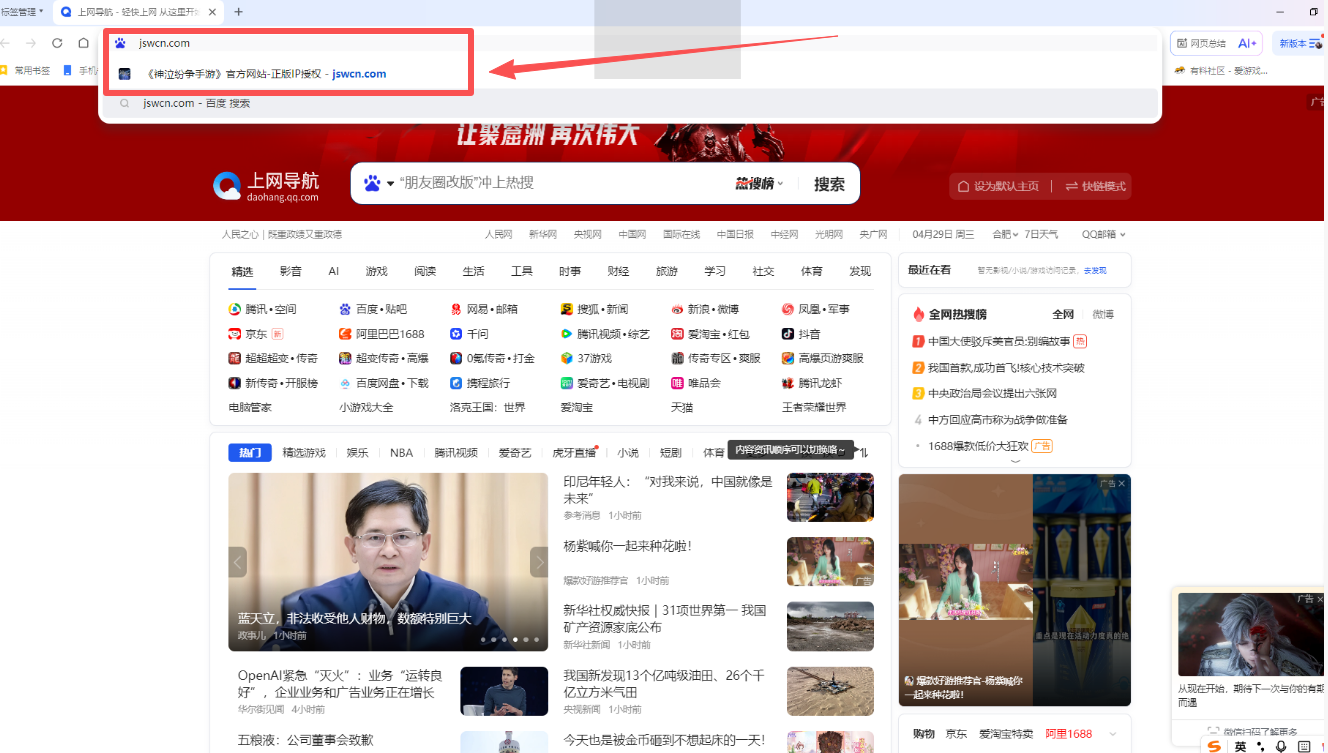The width and height of the screenshot is (1328, 753).
Task: Expand the 全网热搜榜 list chevron
Action: tap(1015, 461)
